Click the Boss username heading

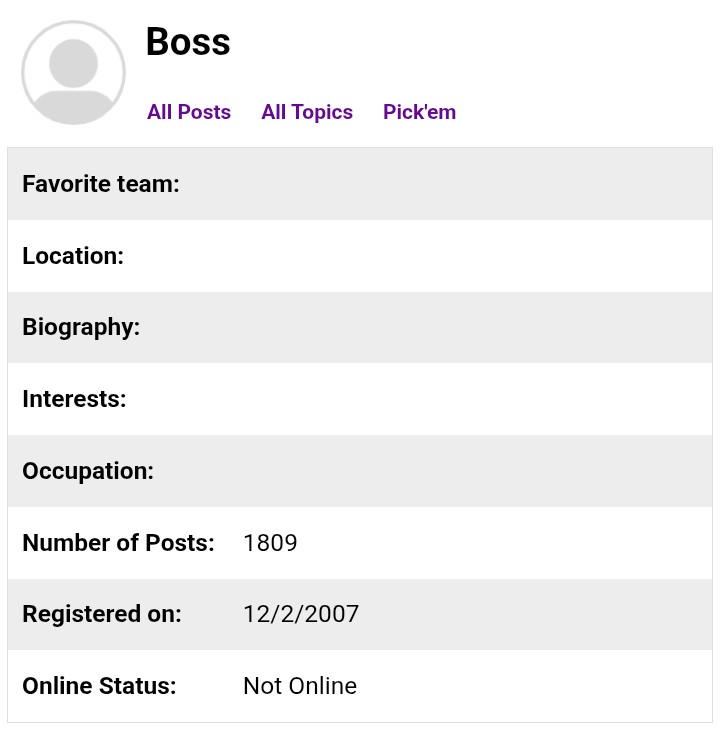188,42
